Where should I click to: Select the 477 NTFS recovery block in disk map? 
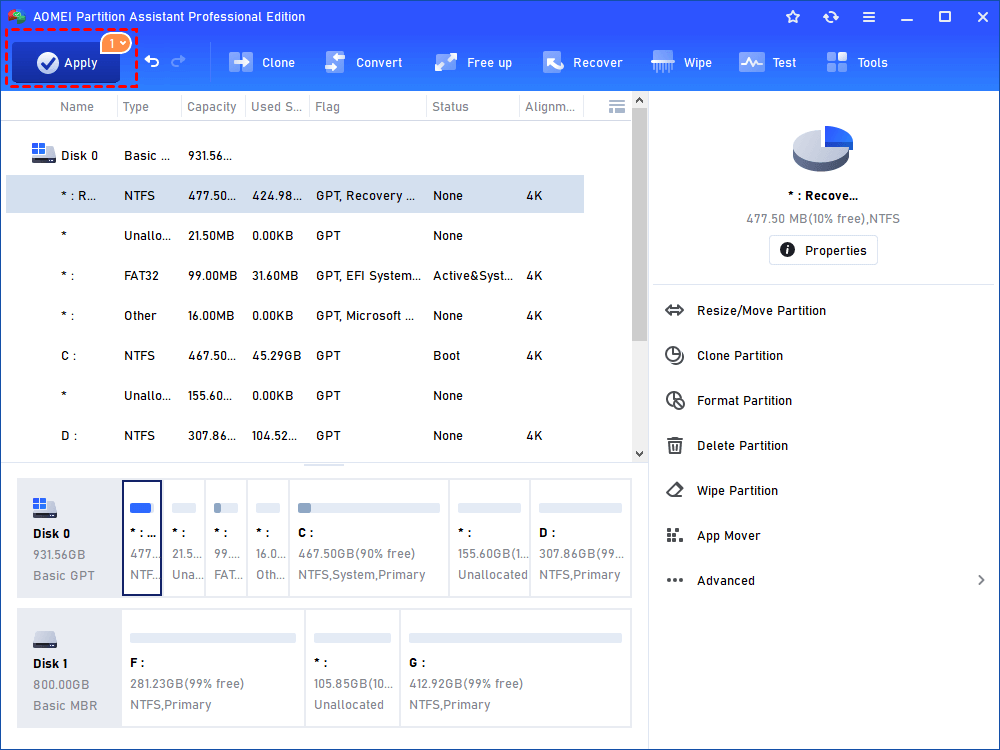(x=142, y=538)
